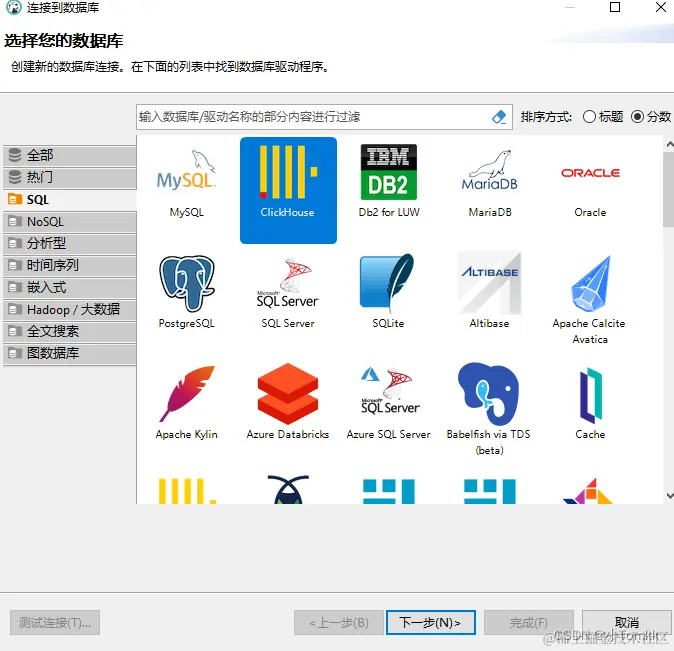Choose the Db2 for LUW driver

389,183
